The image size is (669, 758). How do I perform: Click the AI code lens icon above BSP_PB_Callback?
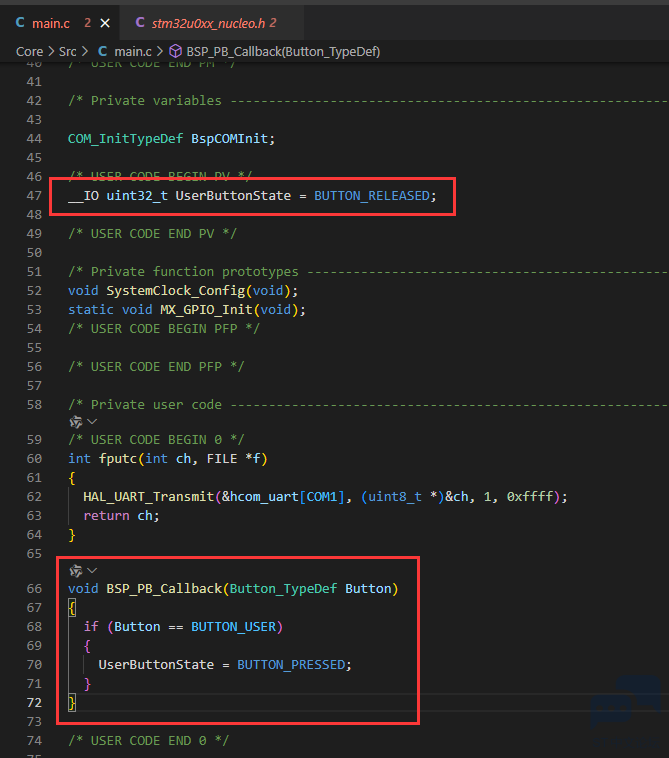(75, 570)
